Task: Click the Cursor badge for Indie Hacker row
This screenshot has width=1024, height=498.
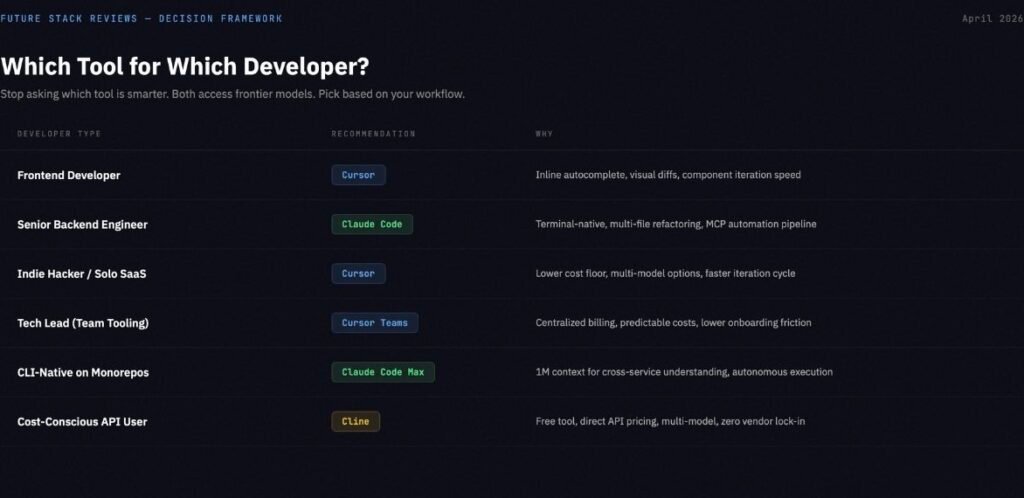Action: point(359,273)
